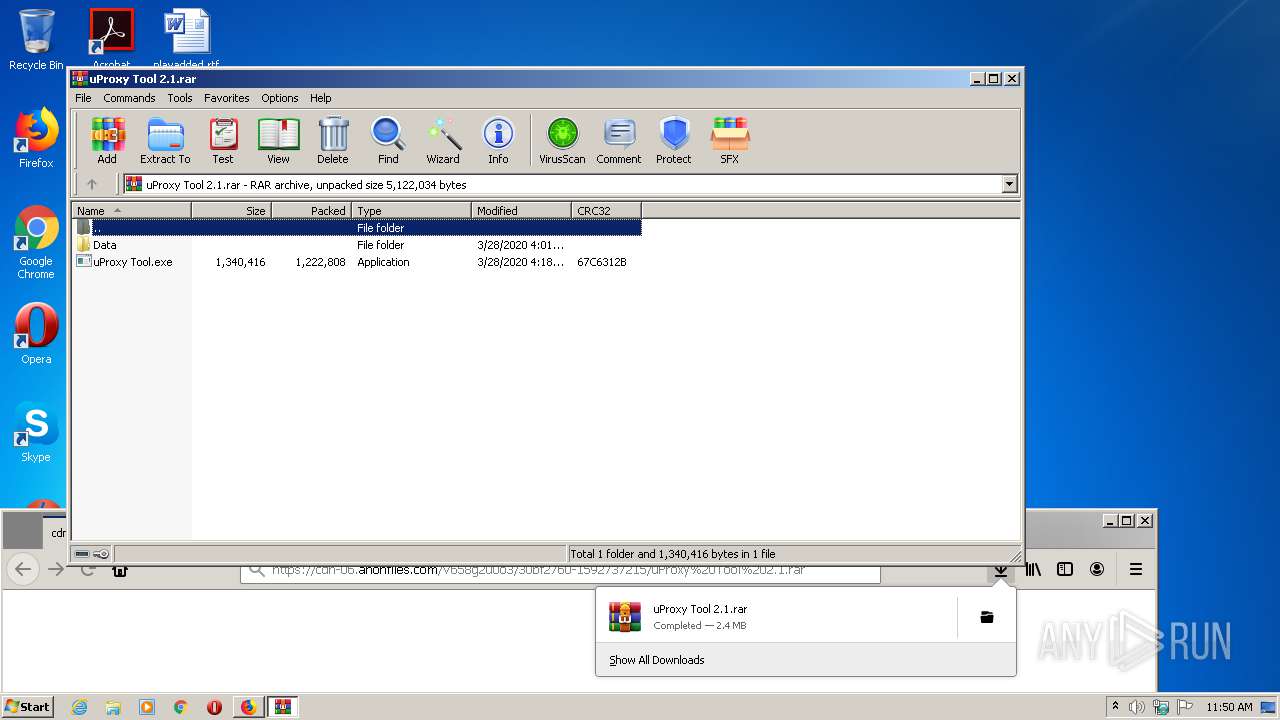This screenshot has height=720, width=1280.
Task: Click the 1,340,416 size value
Action: coord(240,262)
